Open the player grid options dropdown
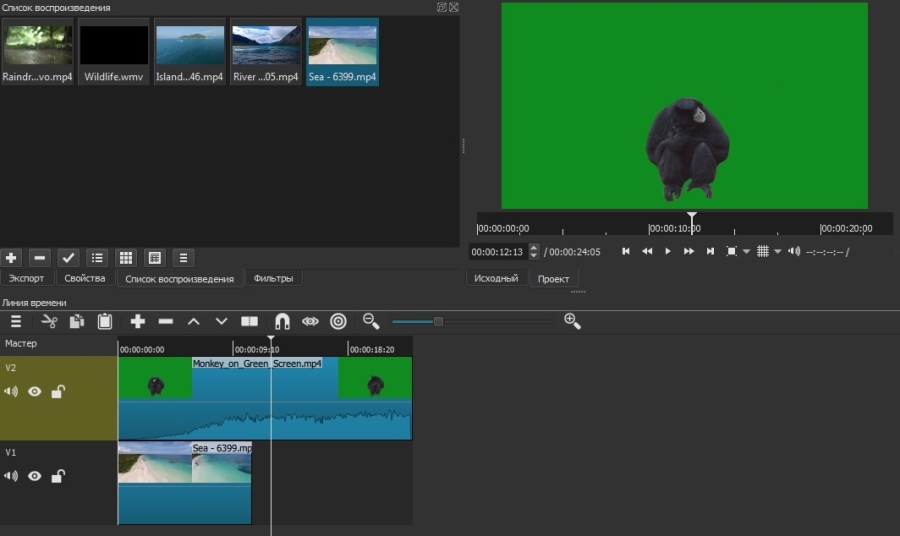Viewport: 900px width, 536px height. tap(777, 252)
